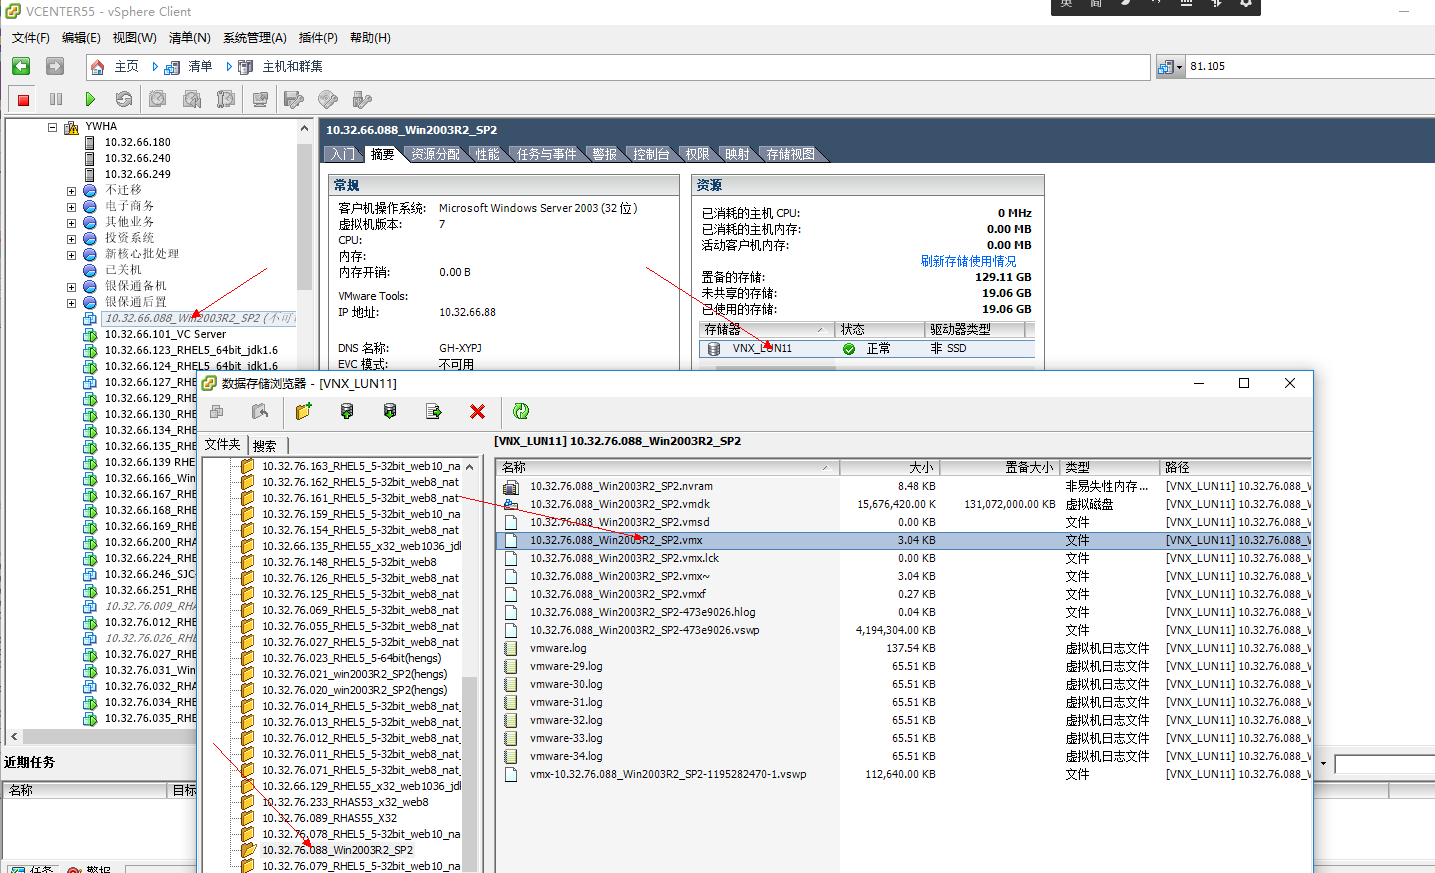Switch to the 搜索 tab in datastore browser

pos(265,446)
